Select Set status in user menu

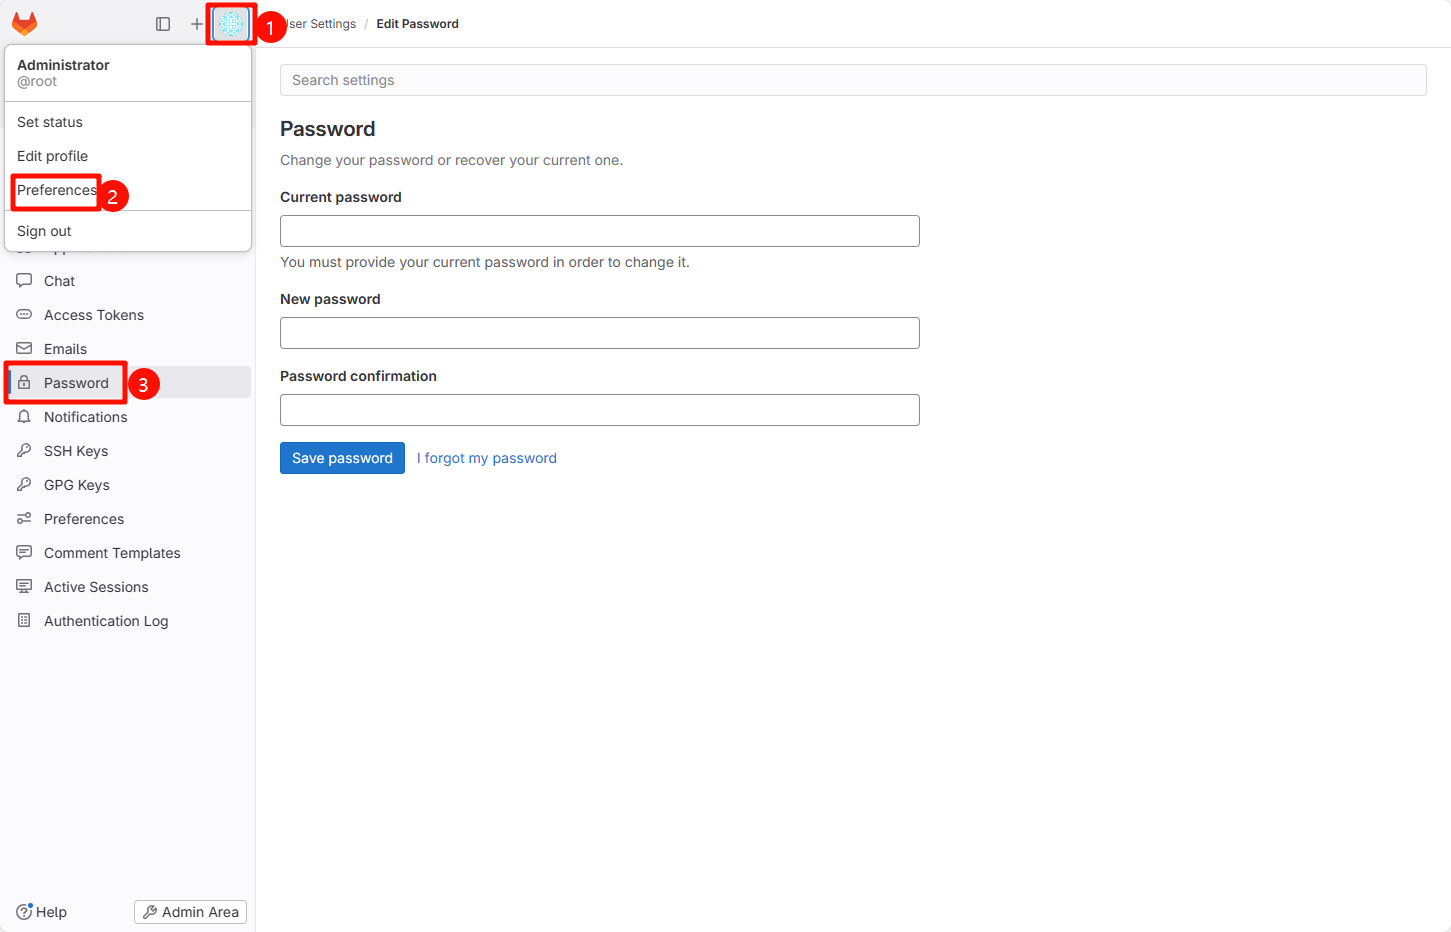coord(50,122)
